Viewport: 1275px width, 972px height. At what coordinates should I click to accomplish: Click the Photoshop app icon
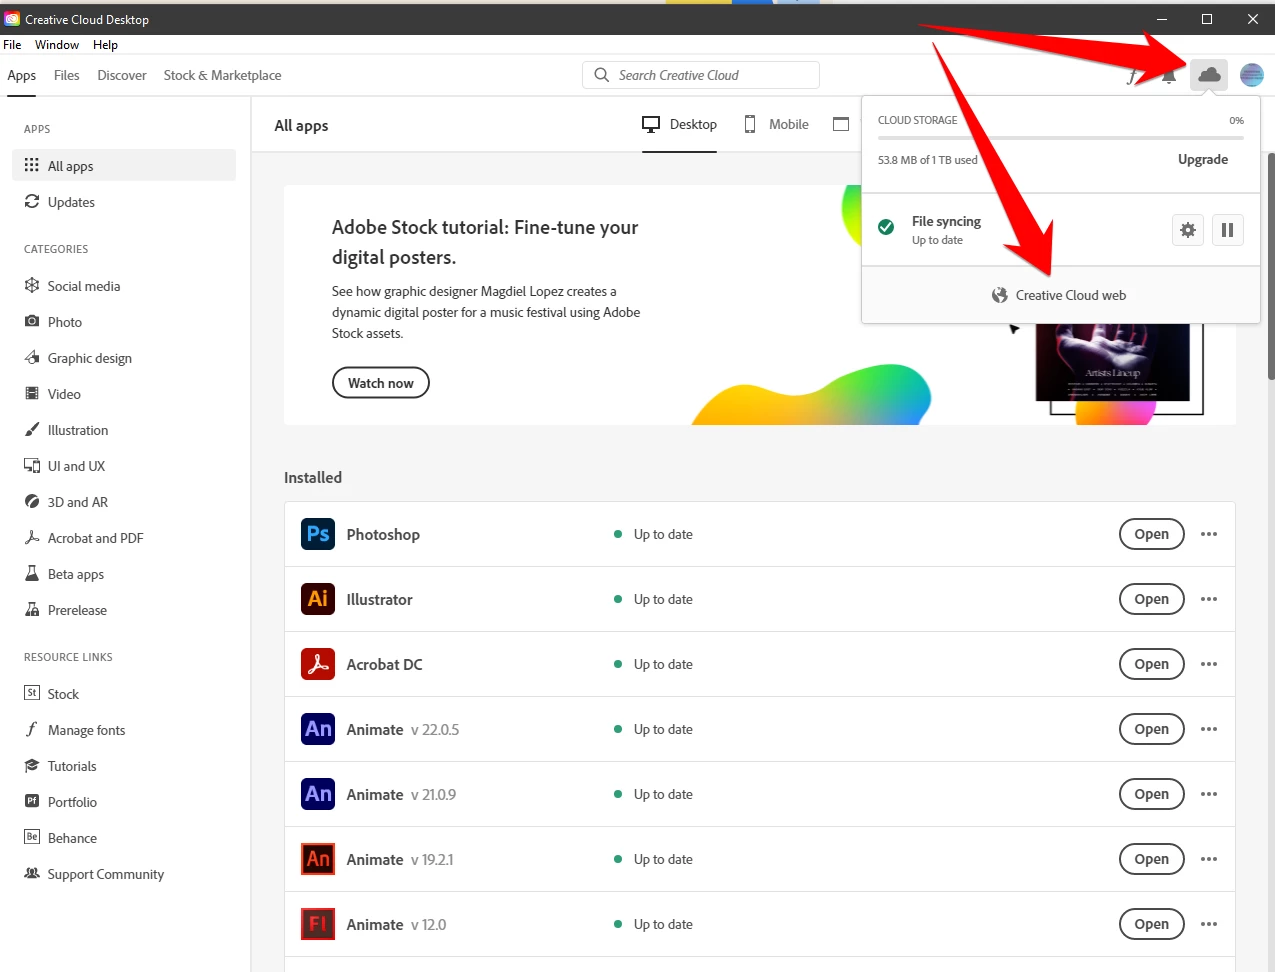coord(318,534)
